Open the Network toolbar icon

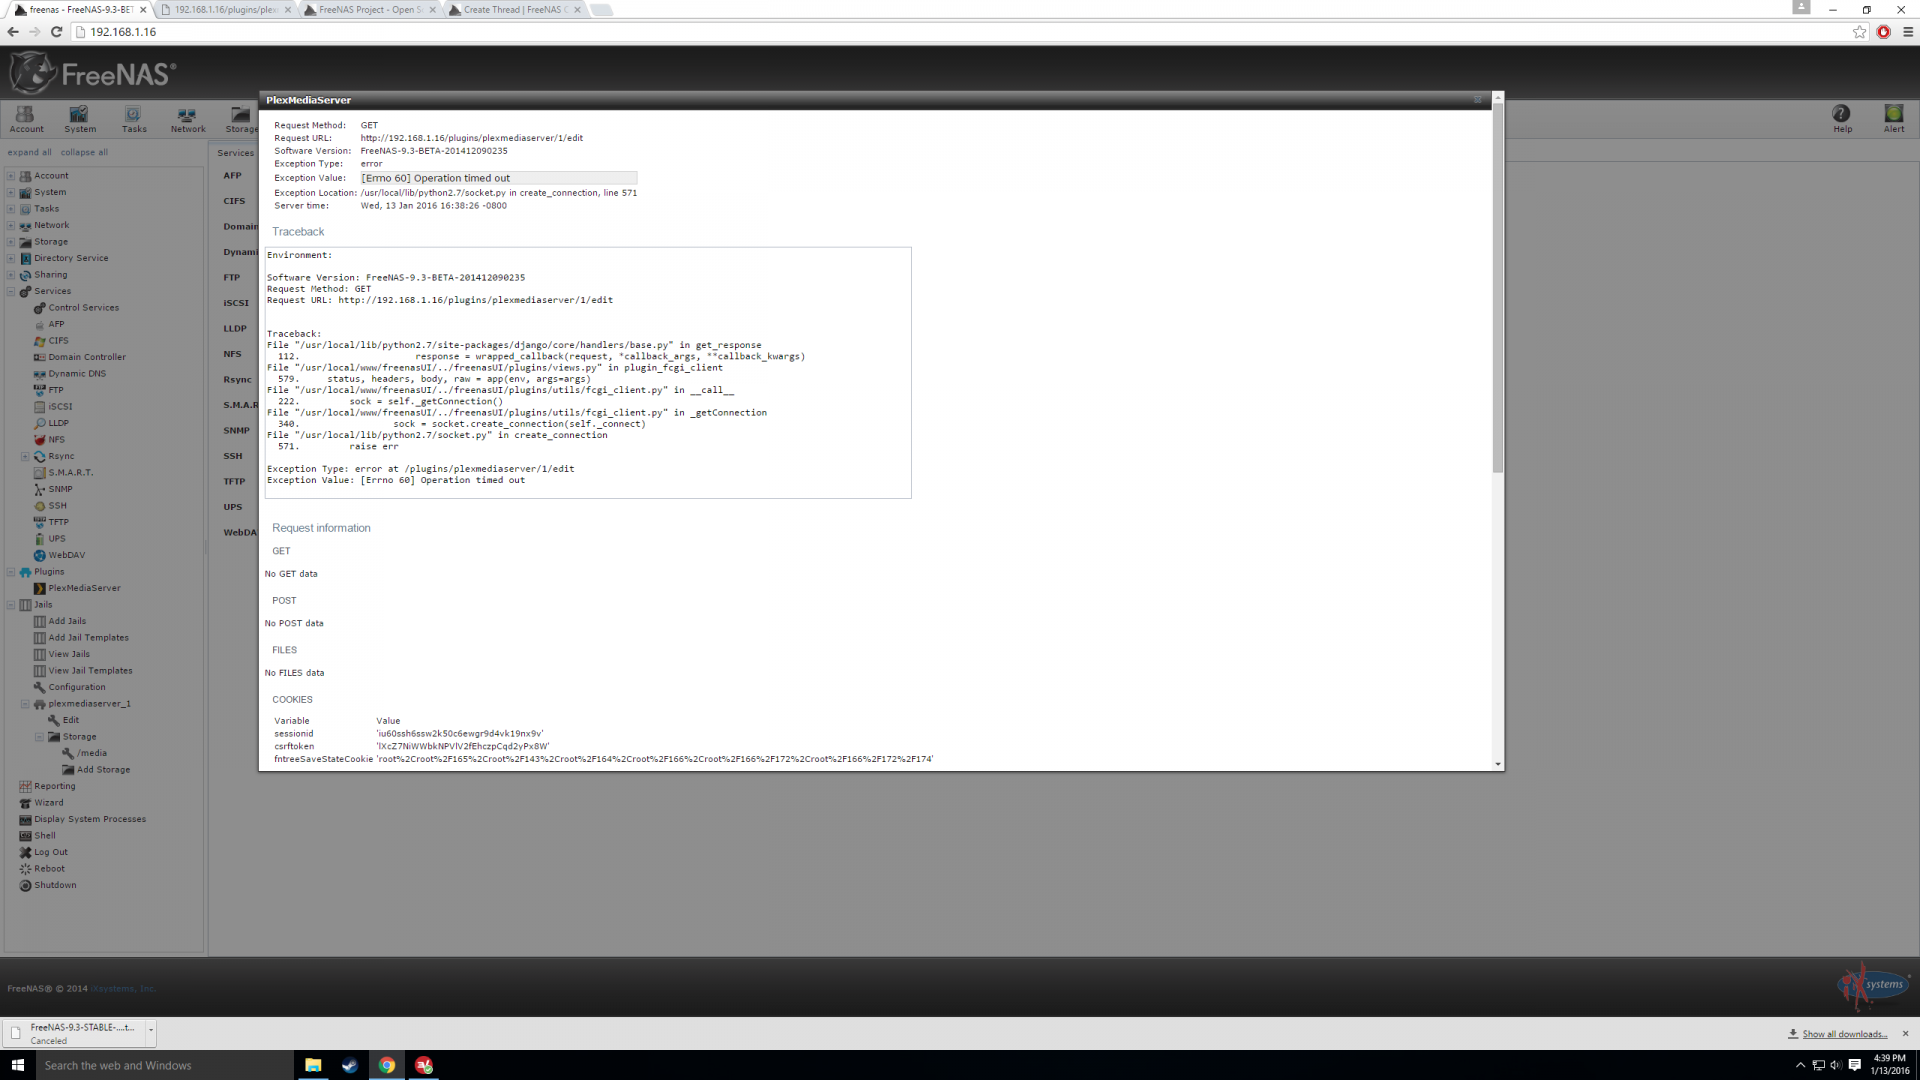[x=187, y=119]
